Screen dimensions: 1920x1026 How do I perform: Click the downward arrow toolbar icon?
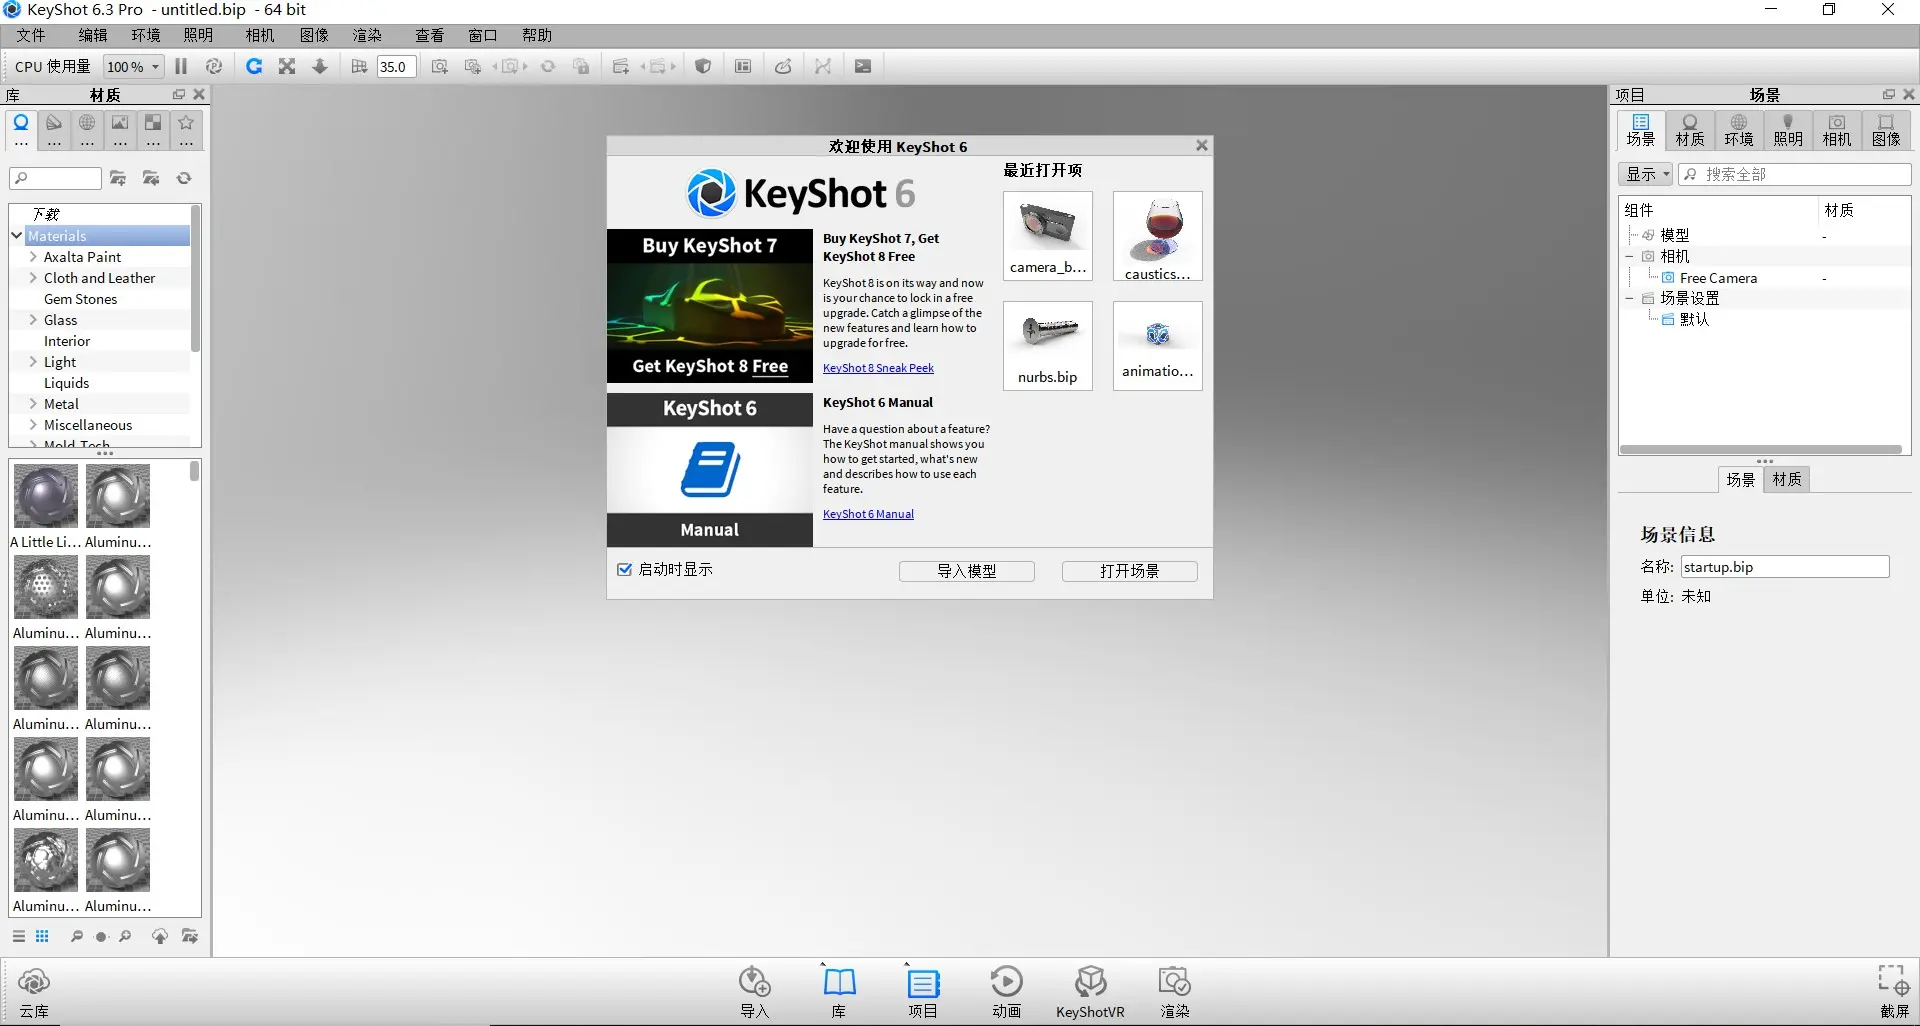(x=320, y=66)
